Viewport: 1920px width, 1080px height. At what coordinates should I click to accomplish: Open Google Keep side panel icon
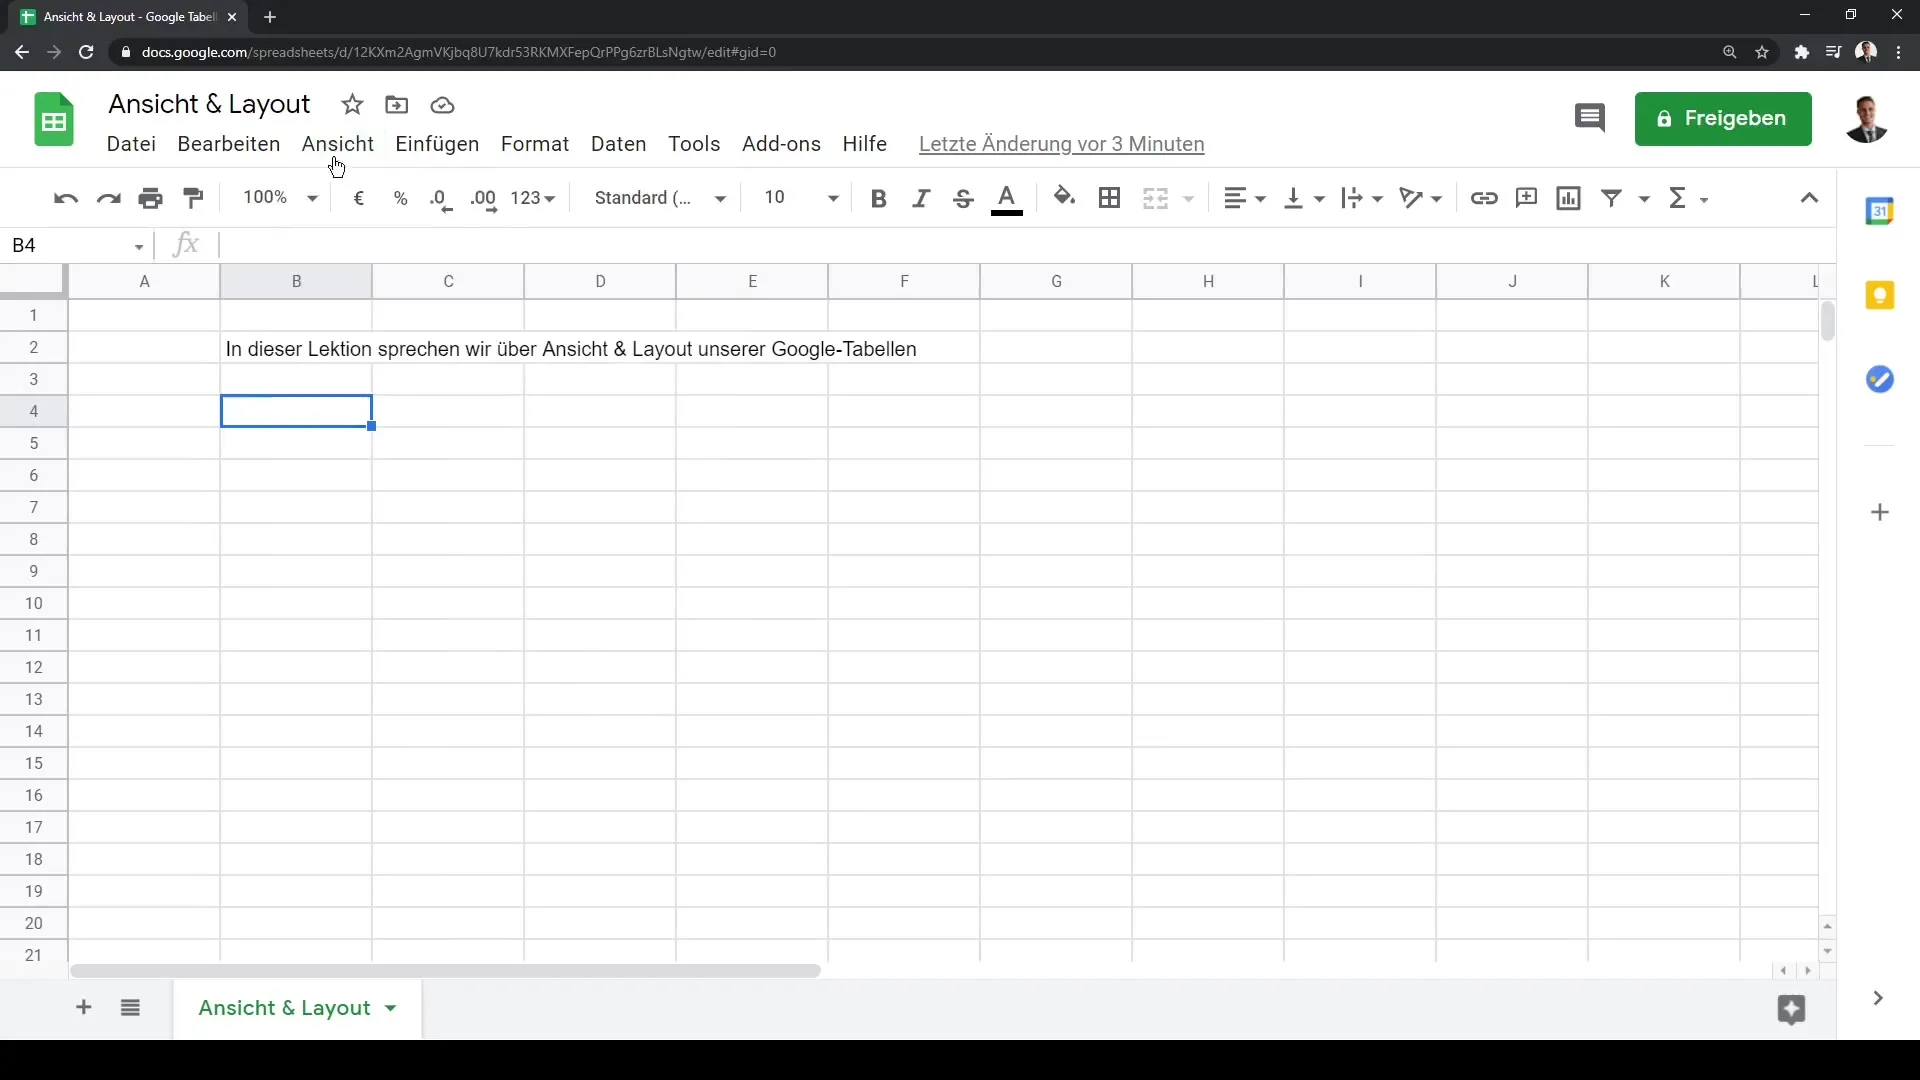point(1880,295)
